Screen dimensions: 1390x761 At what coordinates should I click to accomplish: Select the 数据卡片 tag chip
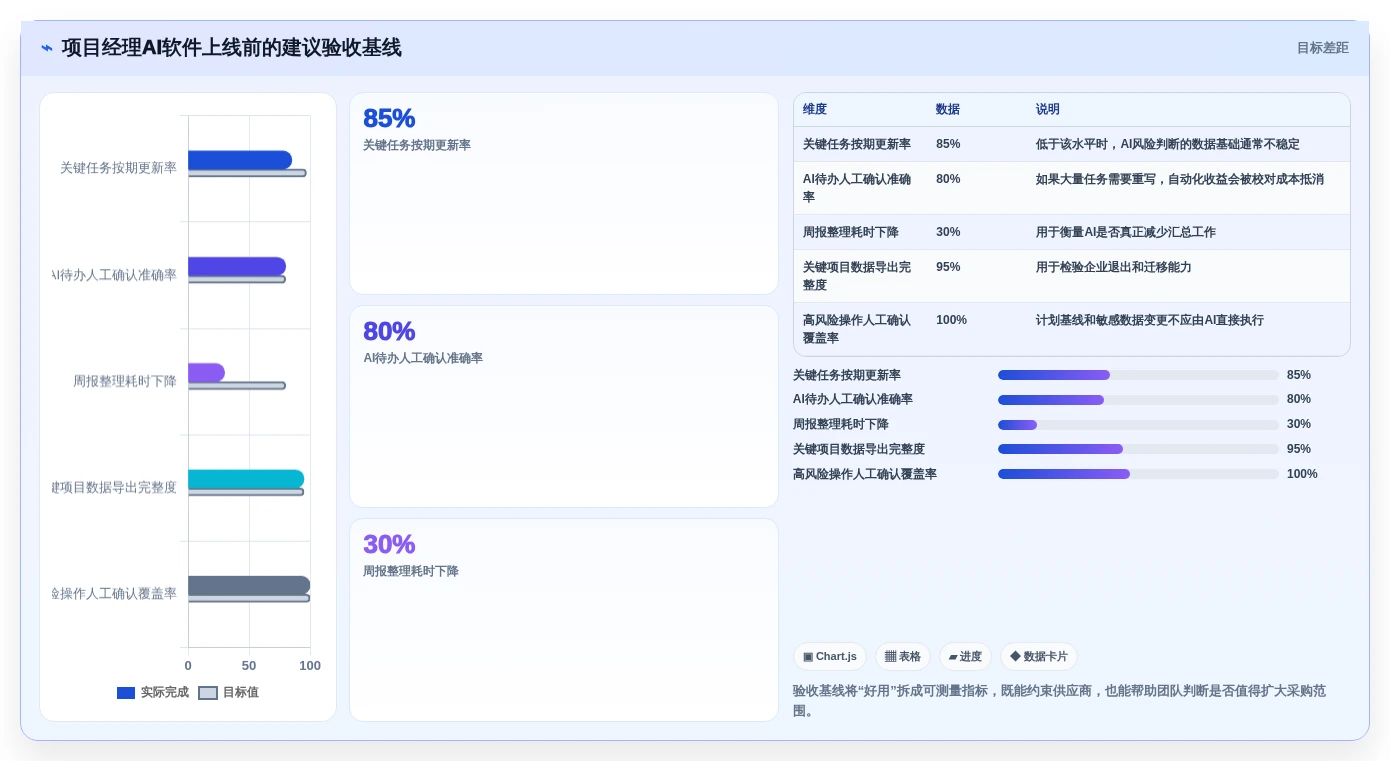(1039, 657)
